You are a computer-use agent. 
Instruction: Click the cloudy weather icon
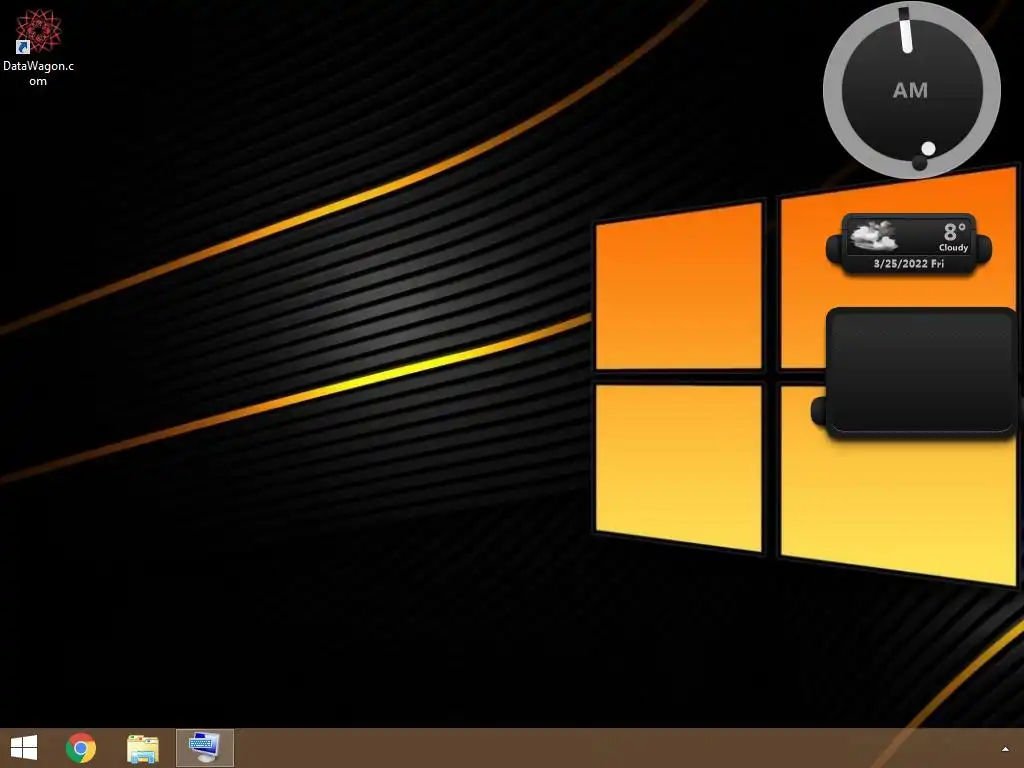(x=874, y=236)
